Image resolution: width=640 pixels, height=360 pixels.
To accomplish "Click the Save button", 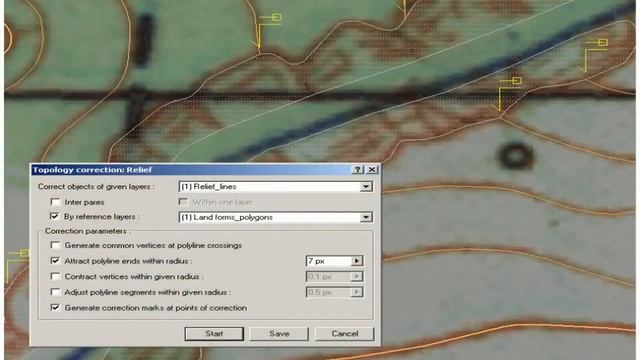I will click(x=279, y=334).
